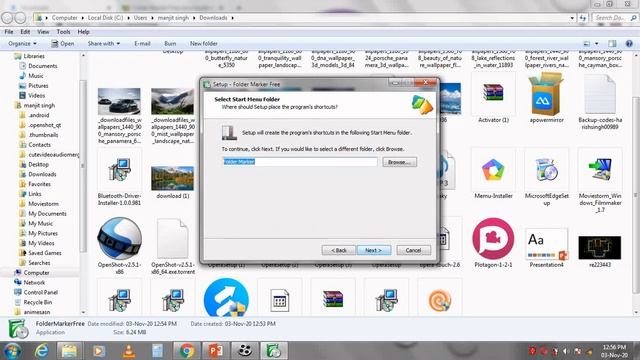640x360 pixels.
Task: Open the change view options dropdown arrow
Action: pyautogui.click(x=596, y=43)
